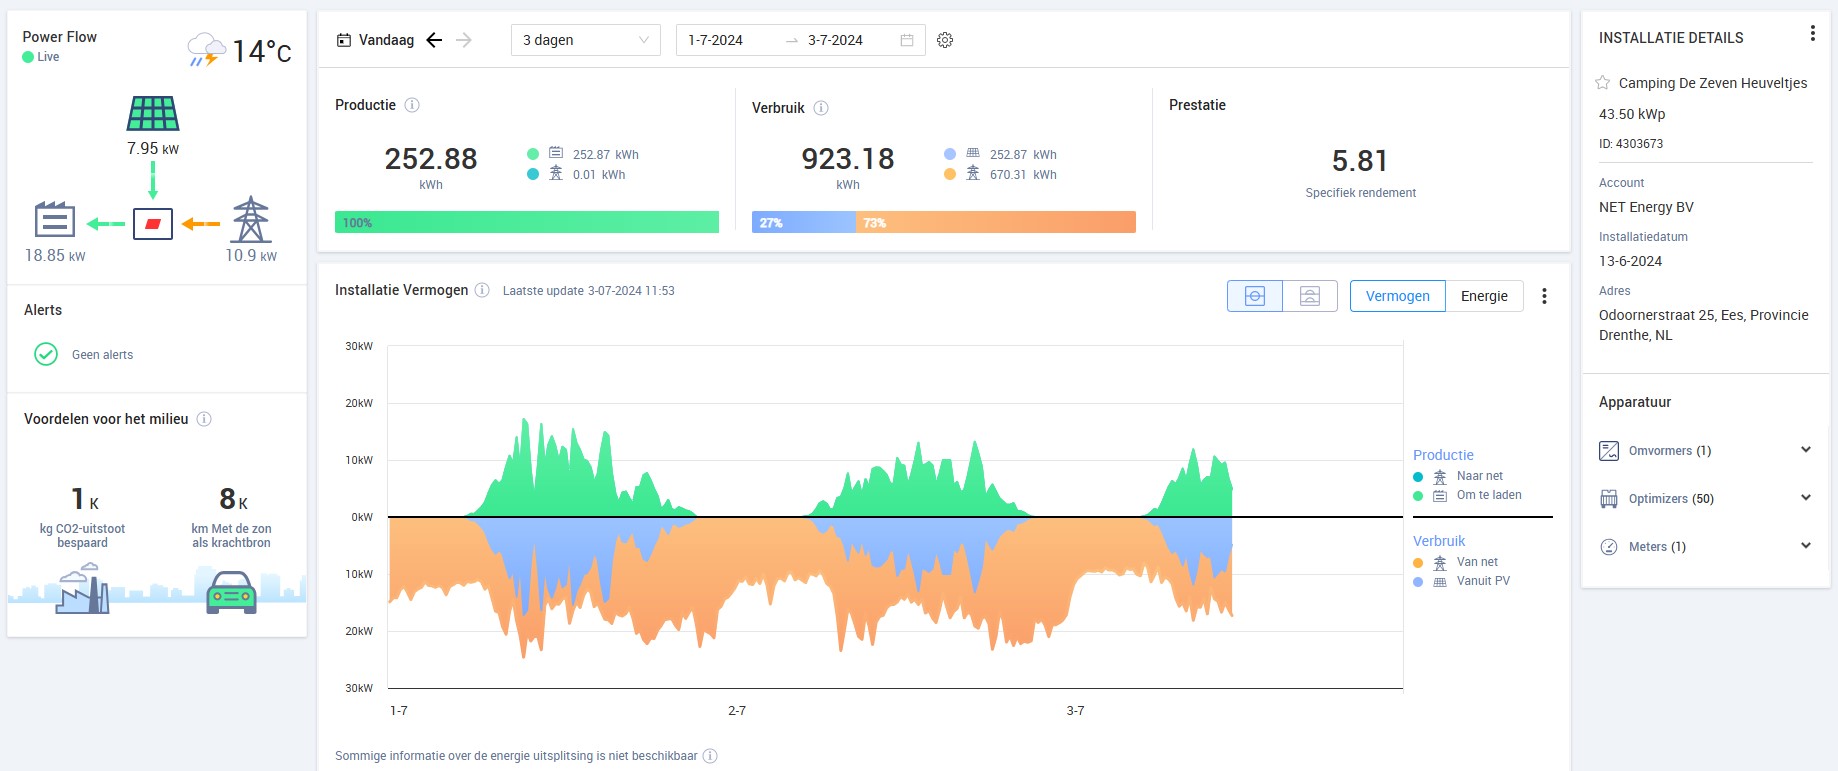Click the green 100% production bar
Viewport: 1838px width, 771px height.
point(526,222)
